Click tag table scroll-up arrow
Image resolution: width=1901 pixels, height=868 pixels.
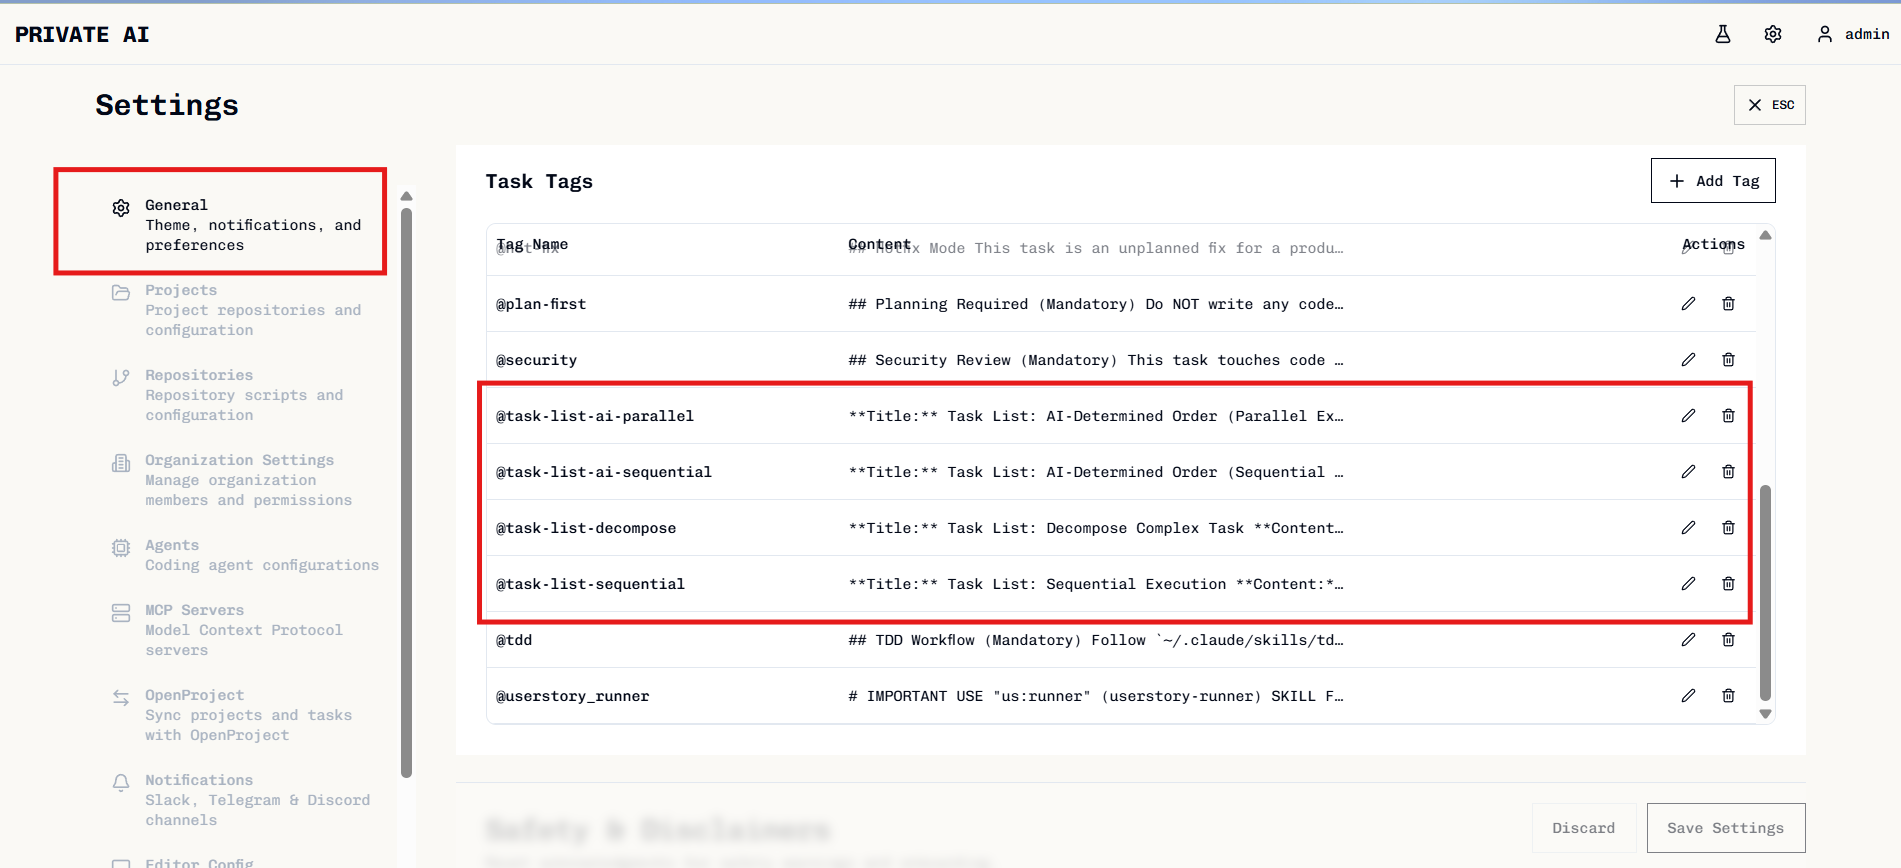[1765, 236]
